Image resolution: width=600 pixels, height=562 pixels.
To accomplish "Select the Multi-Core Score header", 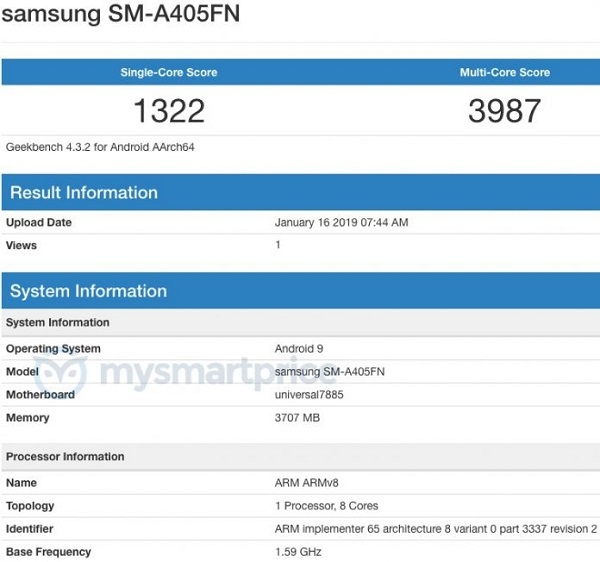I will pyautogui.click(x=504, y=73).
